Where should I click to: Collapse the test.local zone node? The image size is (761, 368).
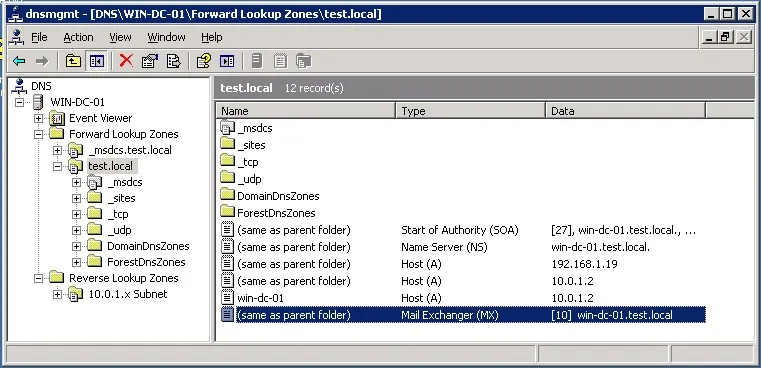pos(57,167)
